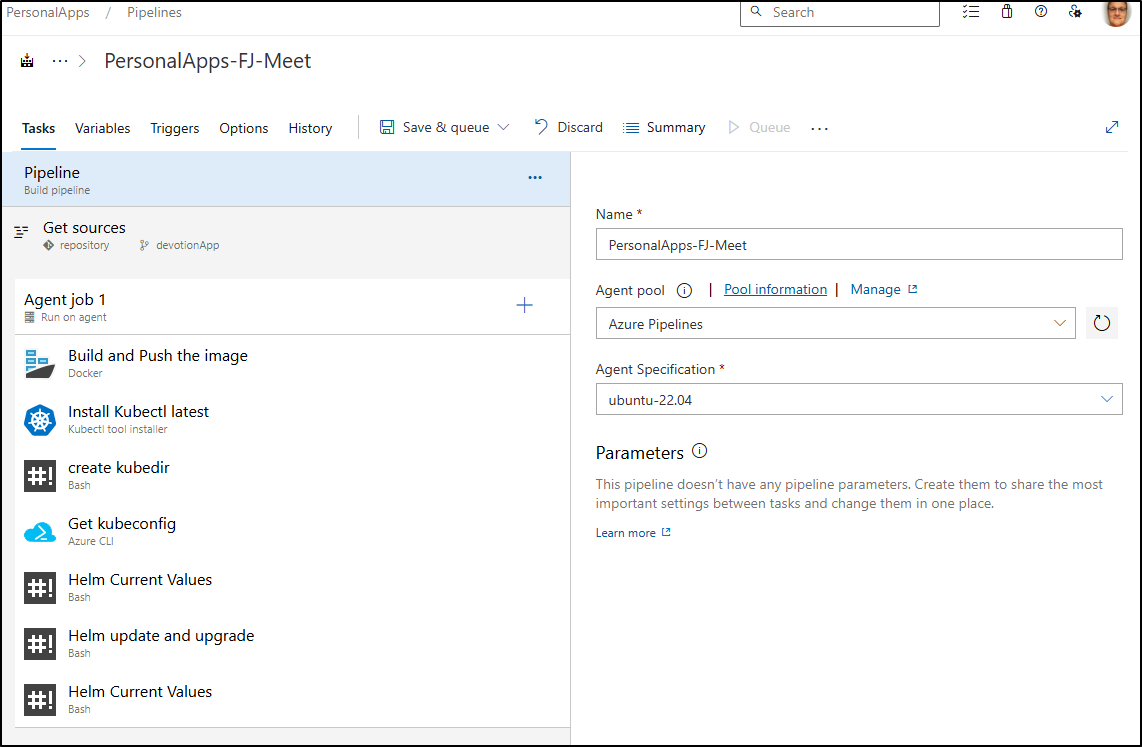Click the repository label under Get sources
The width and height of the screenshot is (1142, 747).
click(x=84, y=245)
